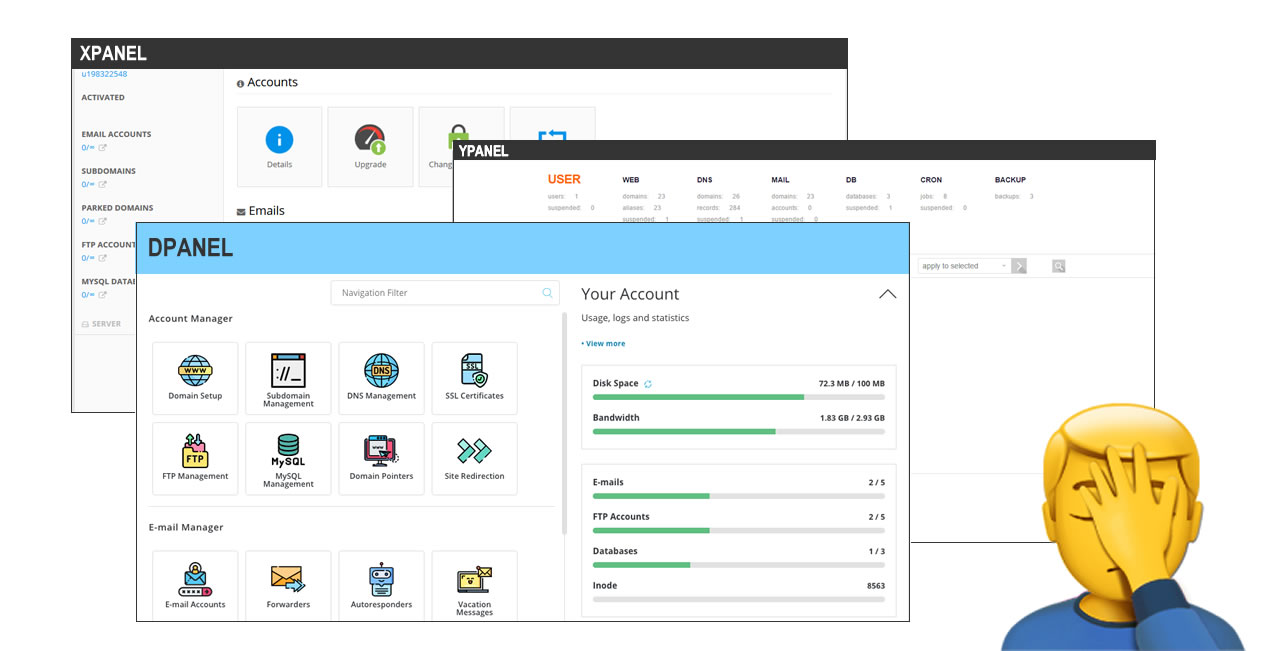1287x651 pixels.
Task: Select the USER tab in YPANEL
Action: [564, 179]
